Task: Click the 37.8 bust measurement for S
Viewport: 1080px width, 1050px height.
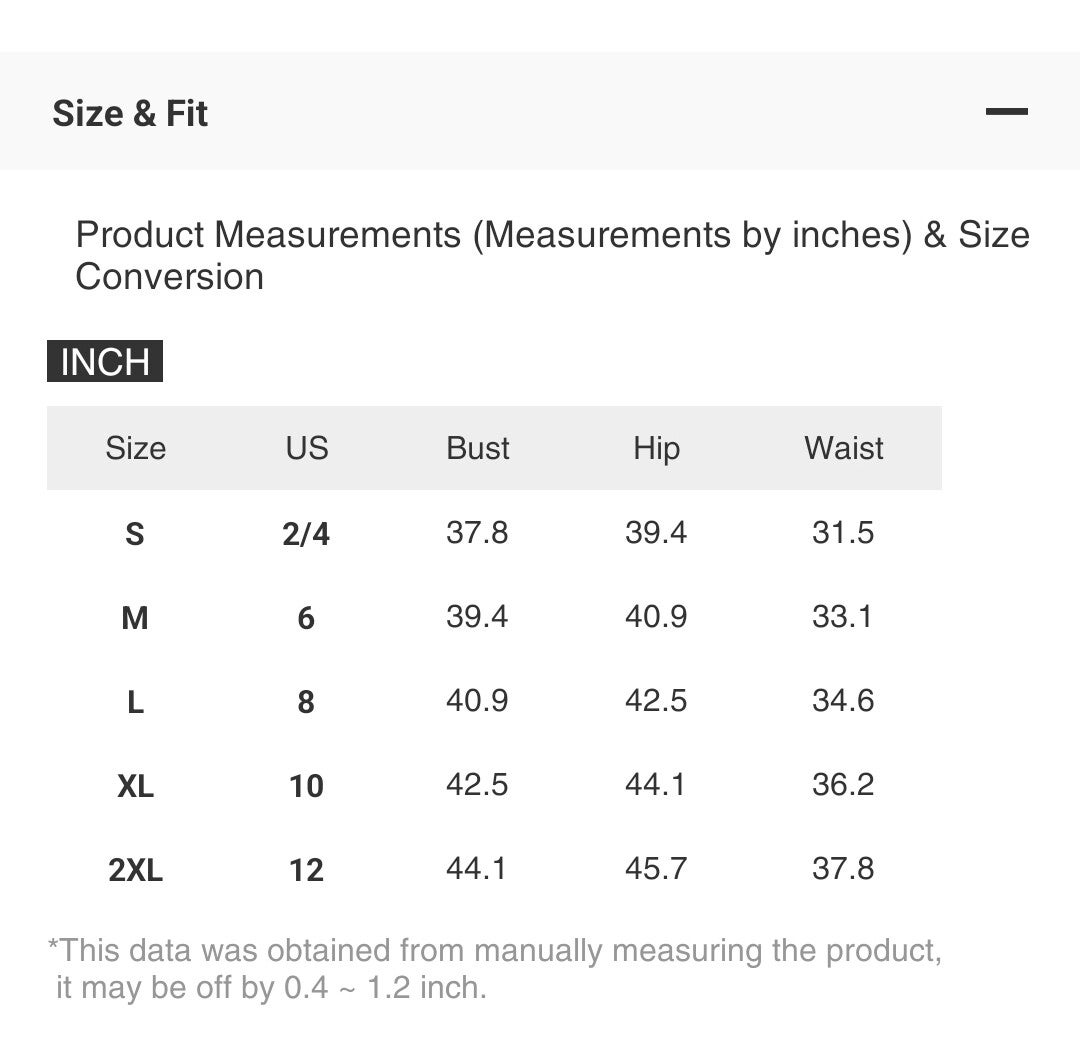Action: tap(477, 532)
